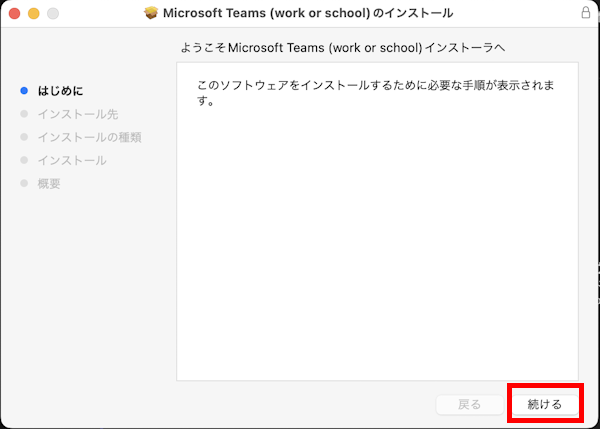The image size is (600, 429).
Task: Click the package box icon beside the title
Action: pyautogui.click(x=152, y=13)
